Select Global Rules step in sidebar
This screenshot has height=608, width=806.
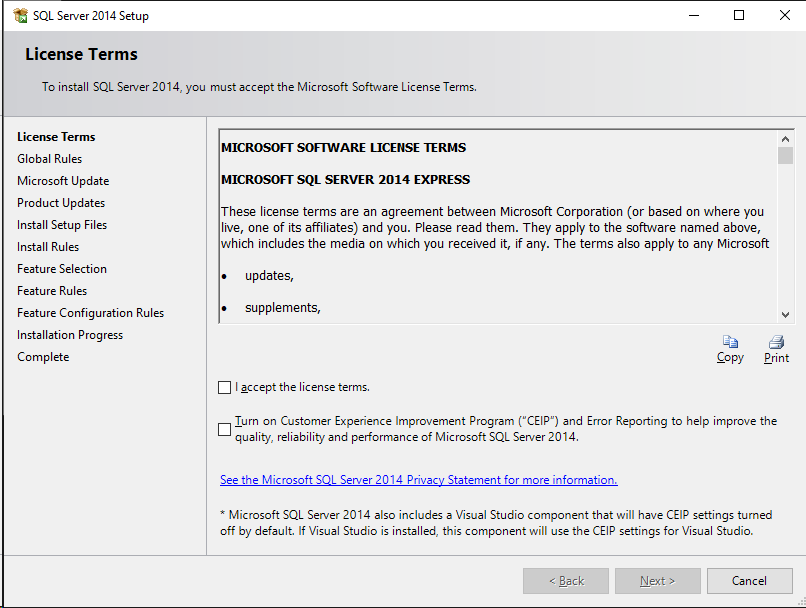coord(49,159)
